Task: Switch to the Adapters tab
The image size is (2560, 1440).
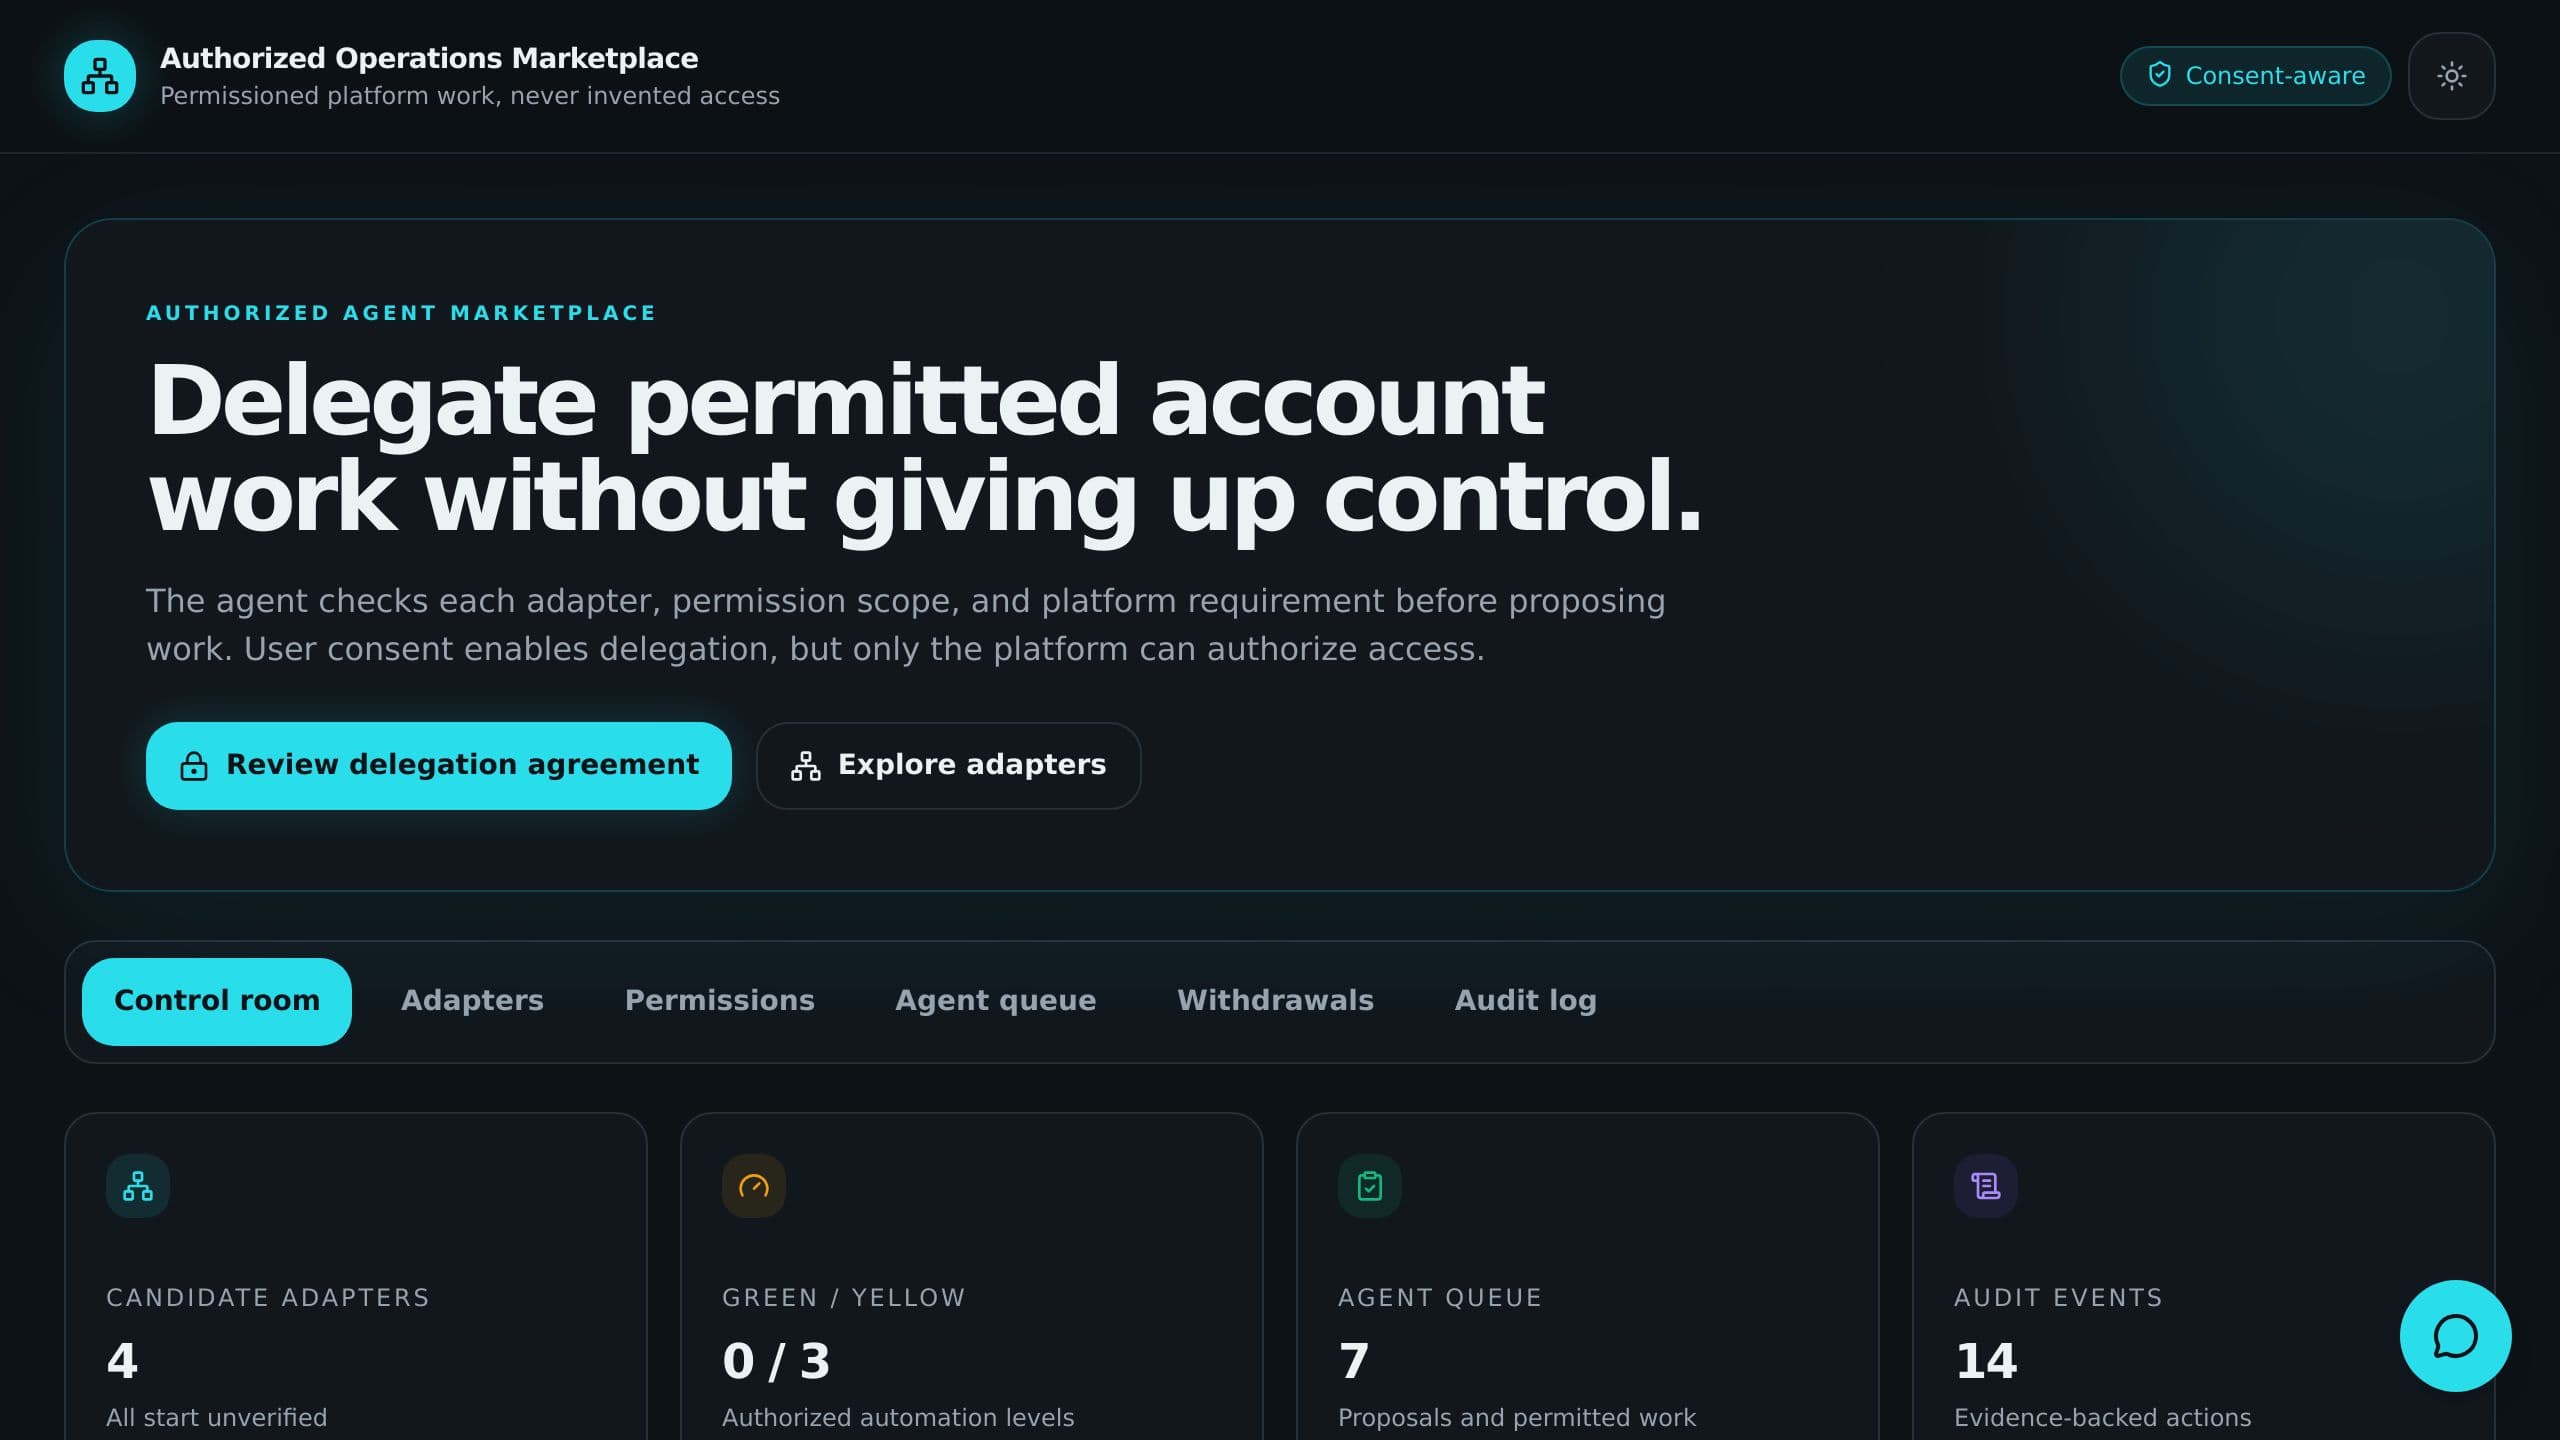Action: point(472,1001)
